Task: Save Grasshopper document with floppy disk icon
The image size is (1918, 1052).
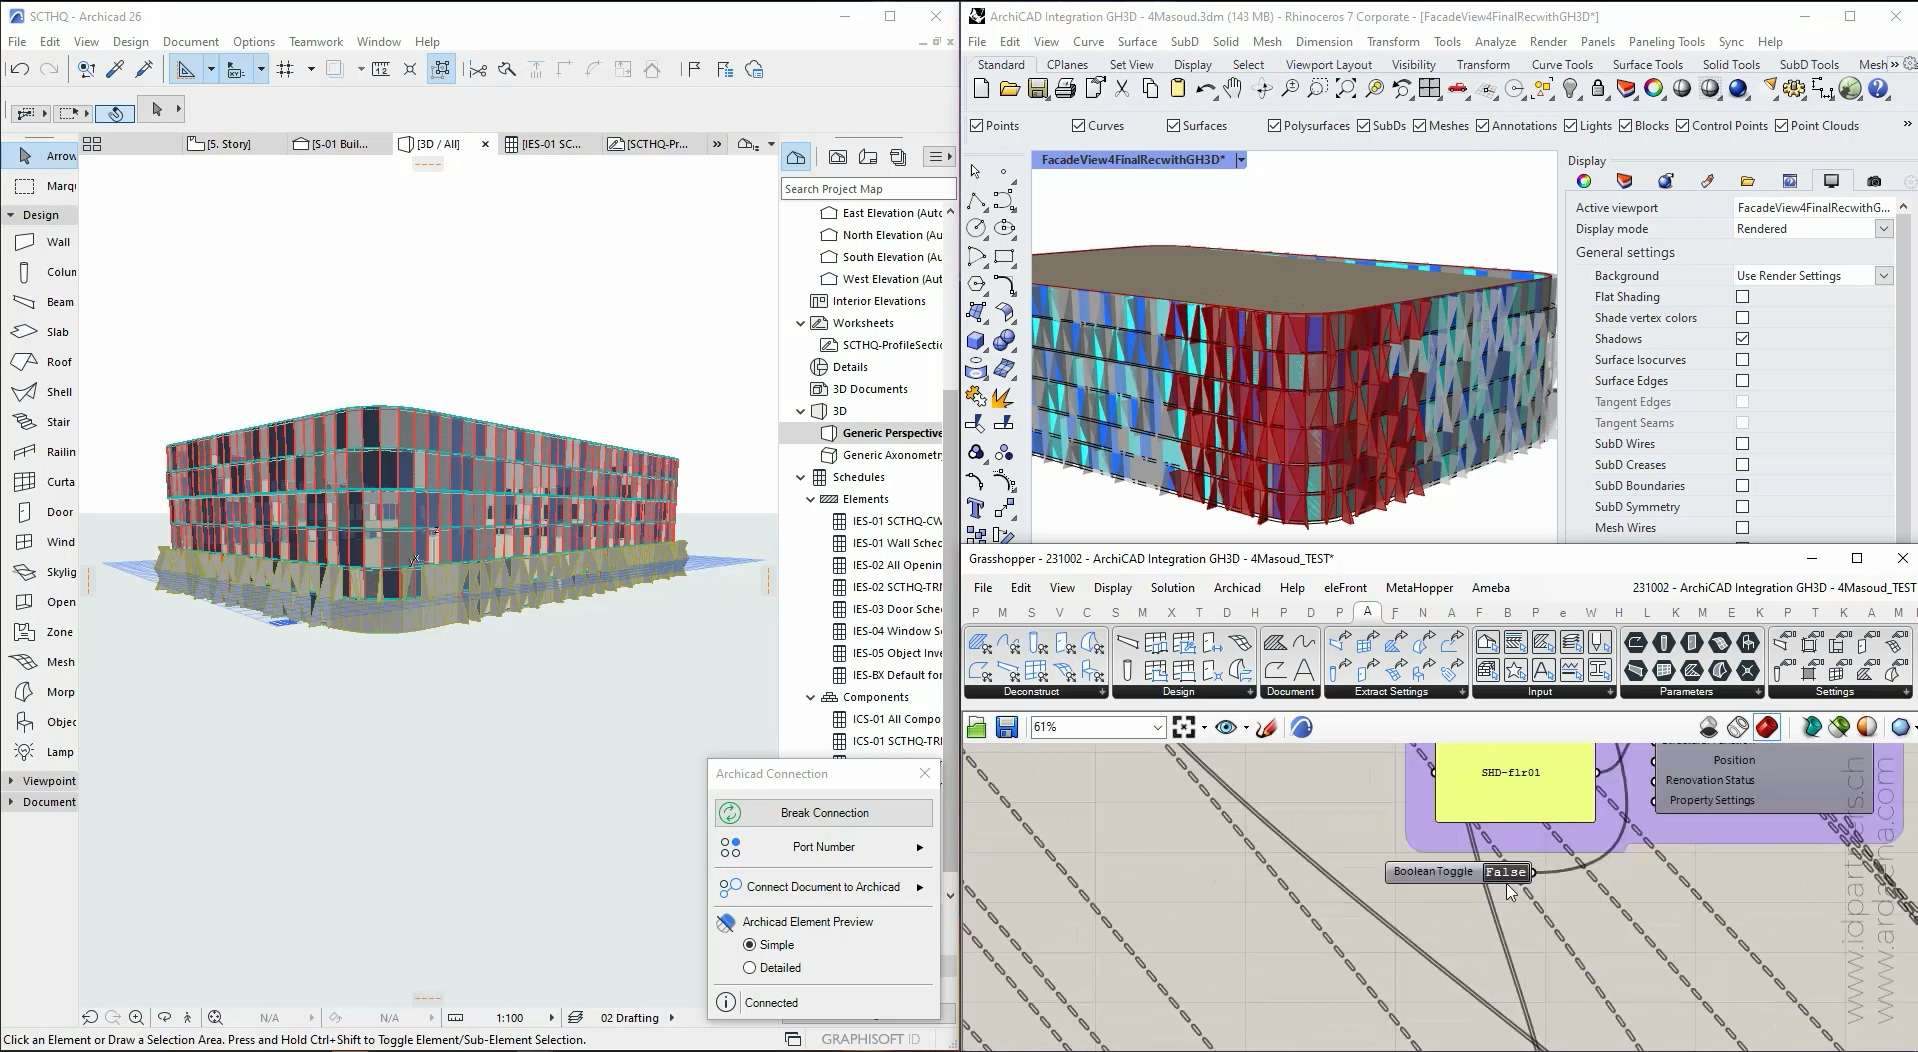Action: click(1007, 727)
